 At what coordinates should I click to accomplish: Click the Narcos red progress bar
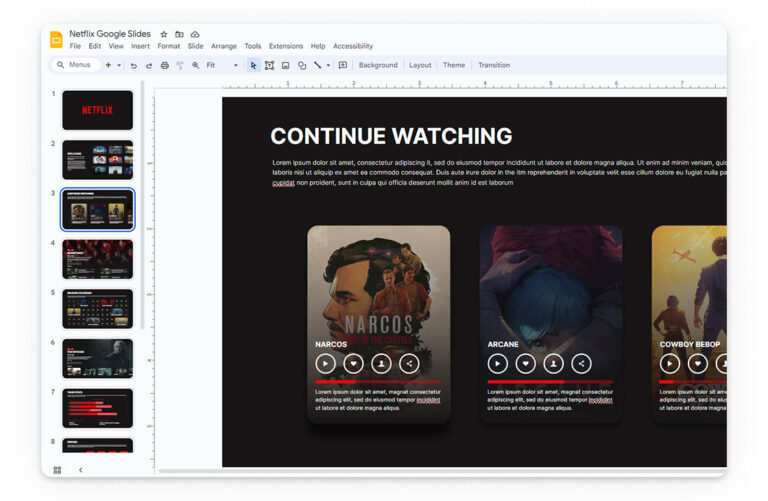pos(378,382)
